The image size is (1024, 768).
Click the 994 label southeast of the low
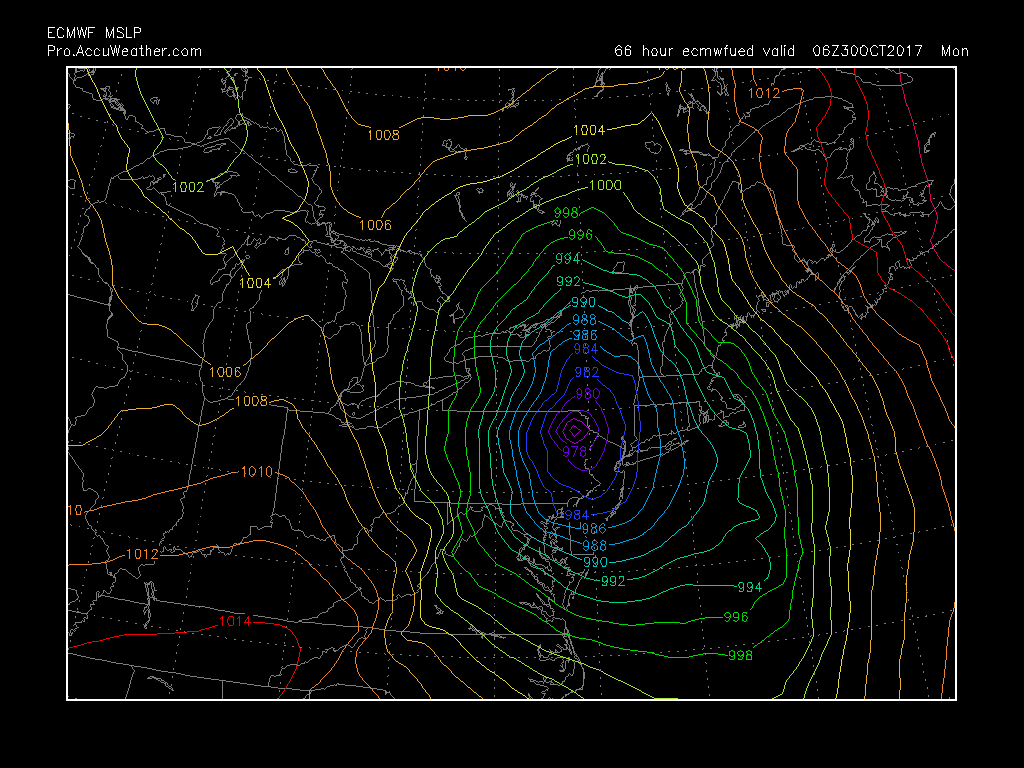click(749, 587)
